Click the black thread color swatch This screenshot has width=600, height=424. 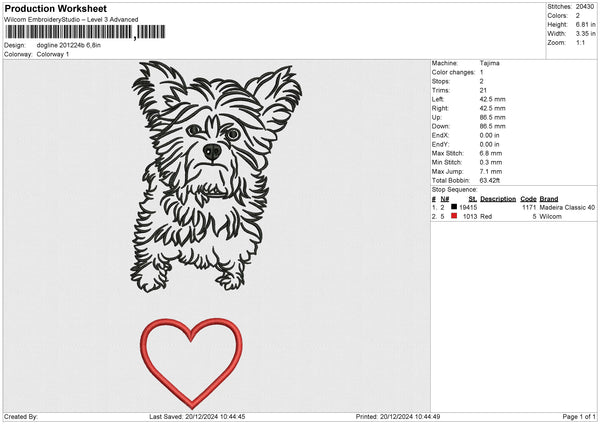pos(454,207)
